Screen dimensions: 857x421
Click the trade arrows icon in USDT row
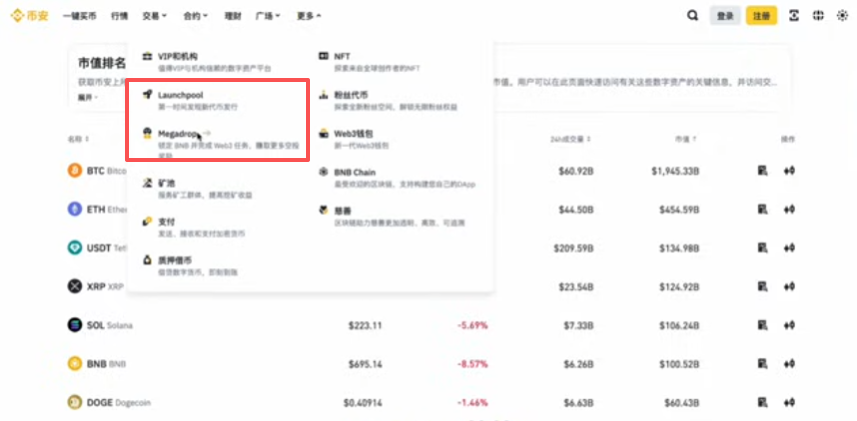pos(789,248)
